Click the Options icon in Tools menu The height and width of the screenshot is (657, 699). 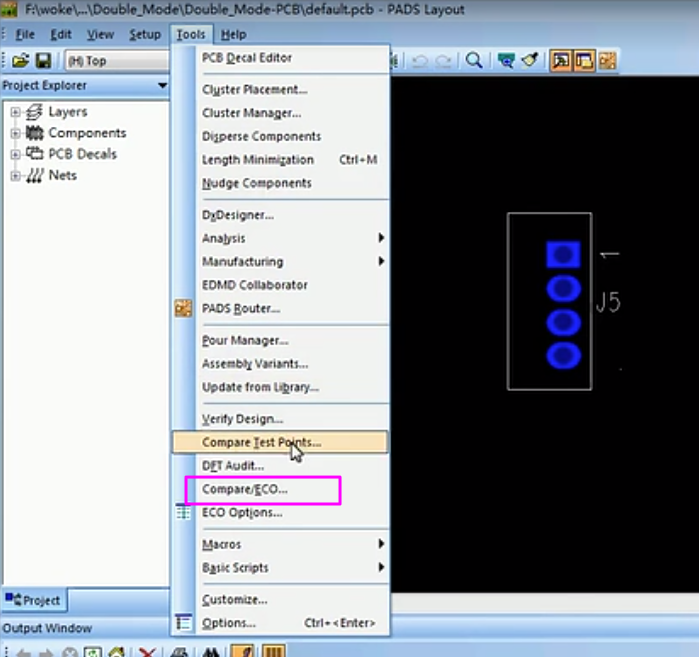tap(183, 623)
